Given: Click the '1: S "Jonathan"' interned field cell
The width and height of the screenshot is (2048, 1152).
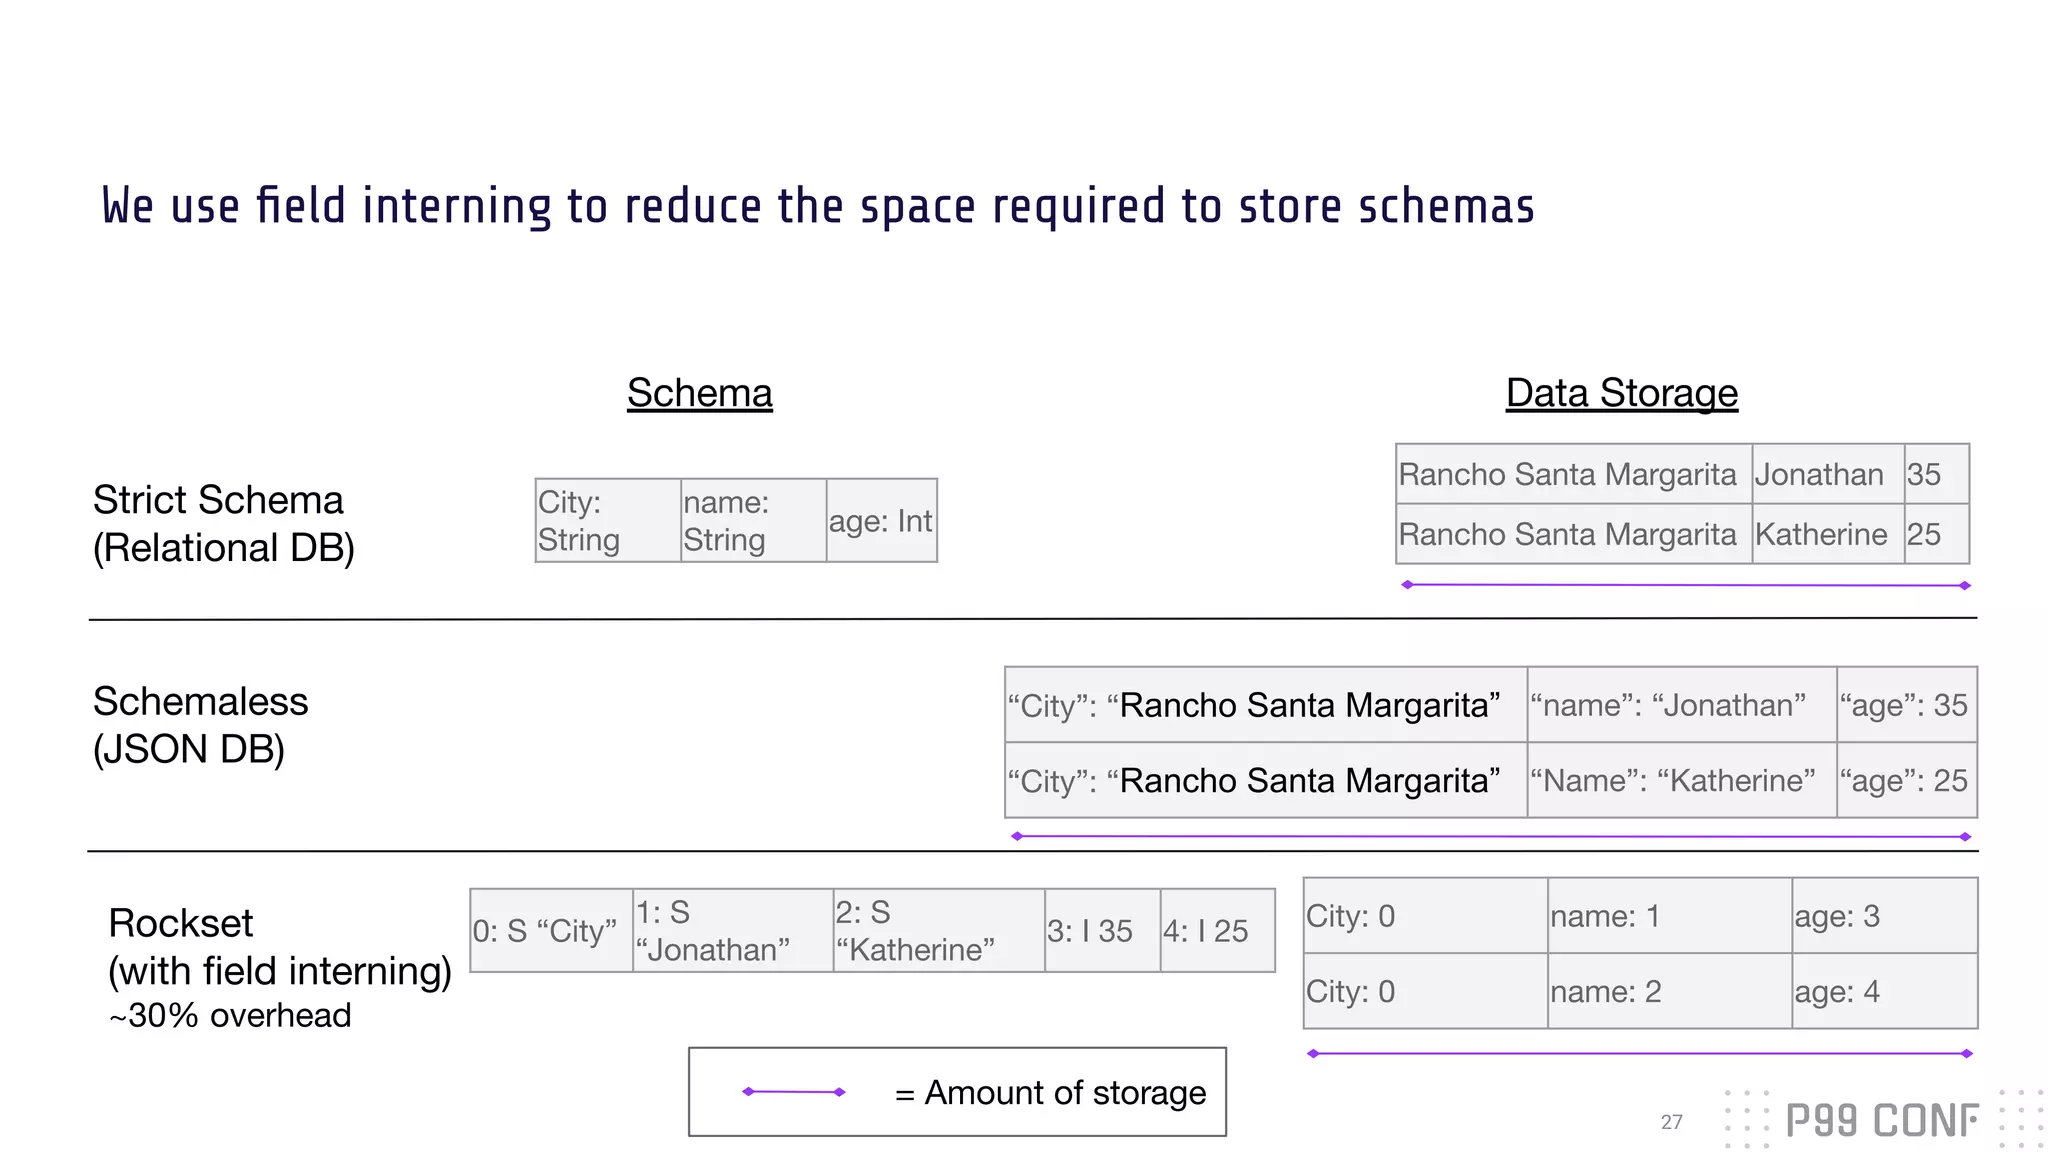Looking at the screenshot, I should coord(733,930).
